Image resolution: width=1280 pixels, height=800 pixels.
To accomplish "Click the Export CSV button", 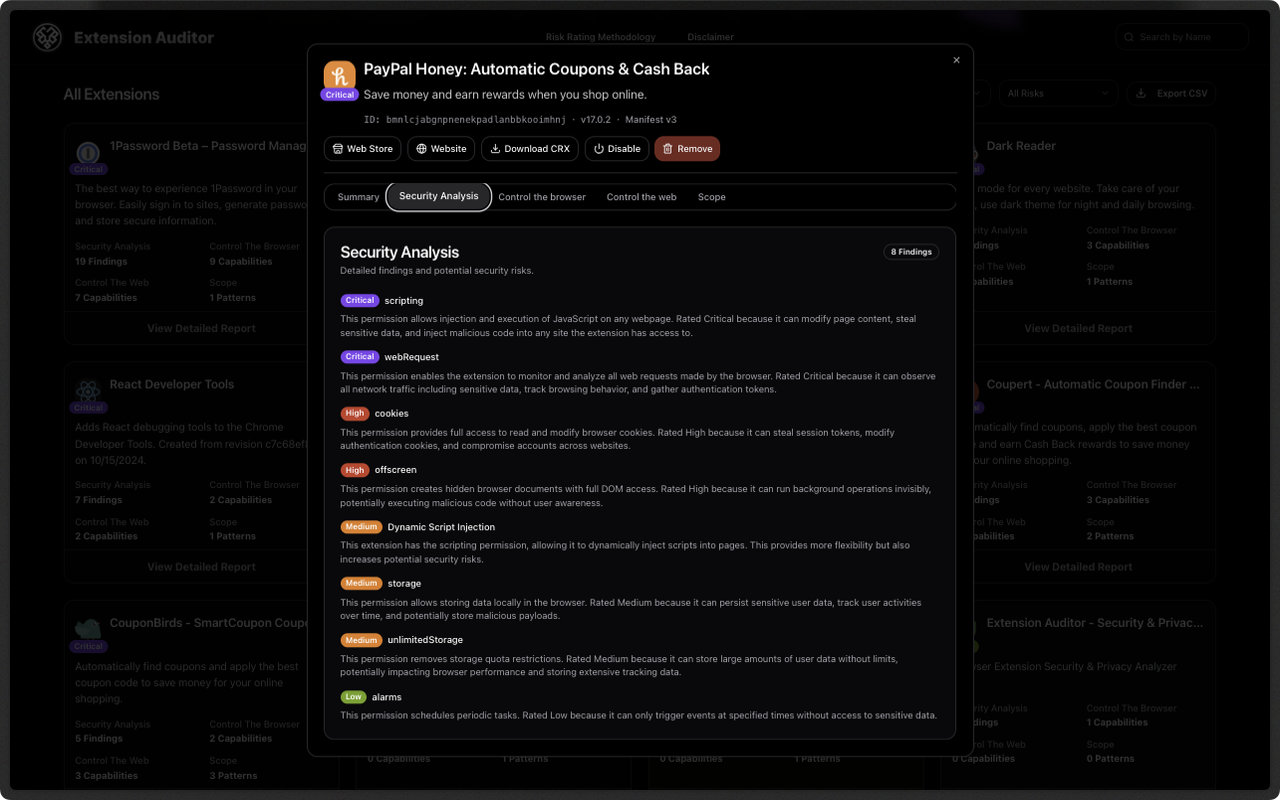I will (x=1173, y=93).
